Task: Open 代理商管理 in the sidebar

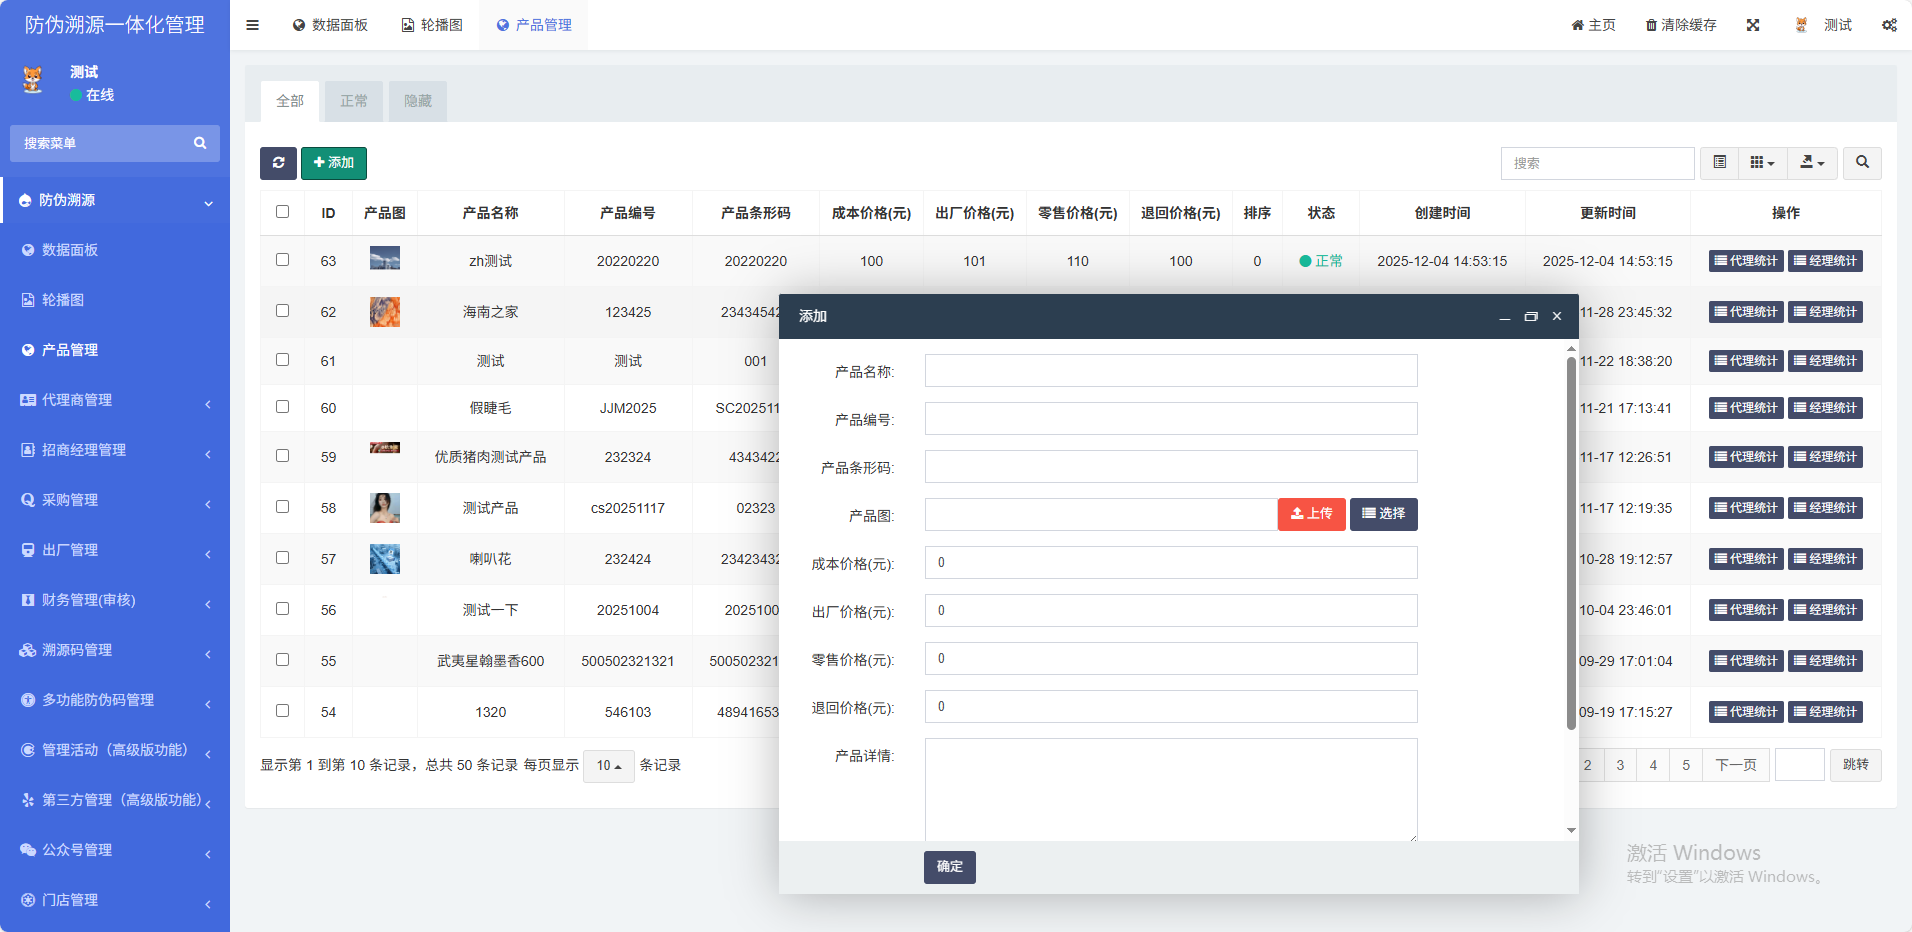Action: click(115, 400)
